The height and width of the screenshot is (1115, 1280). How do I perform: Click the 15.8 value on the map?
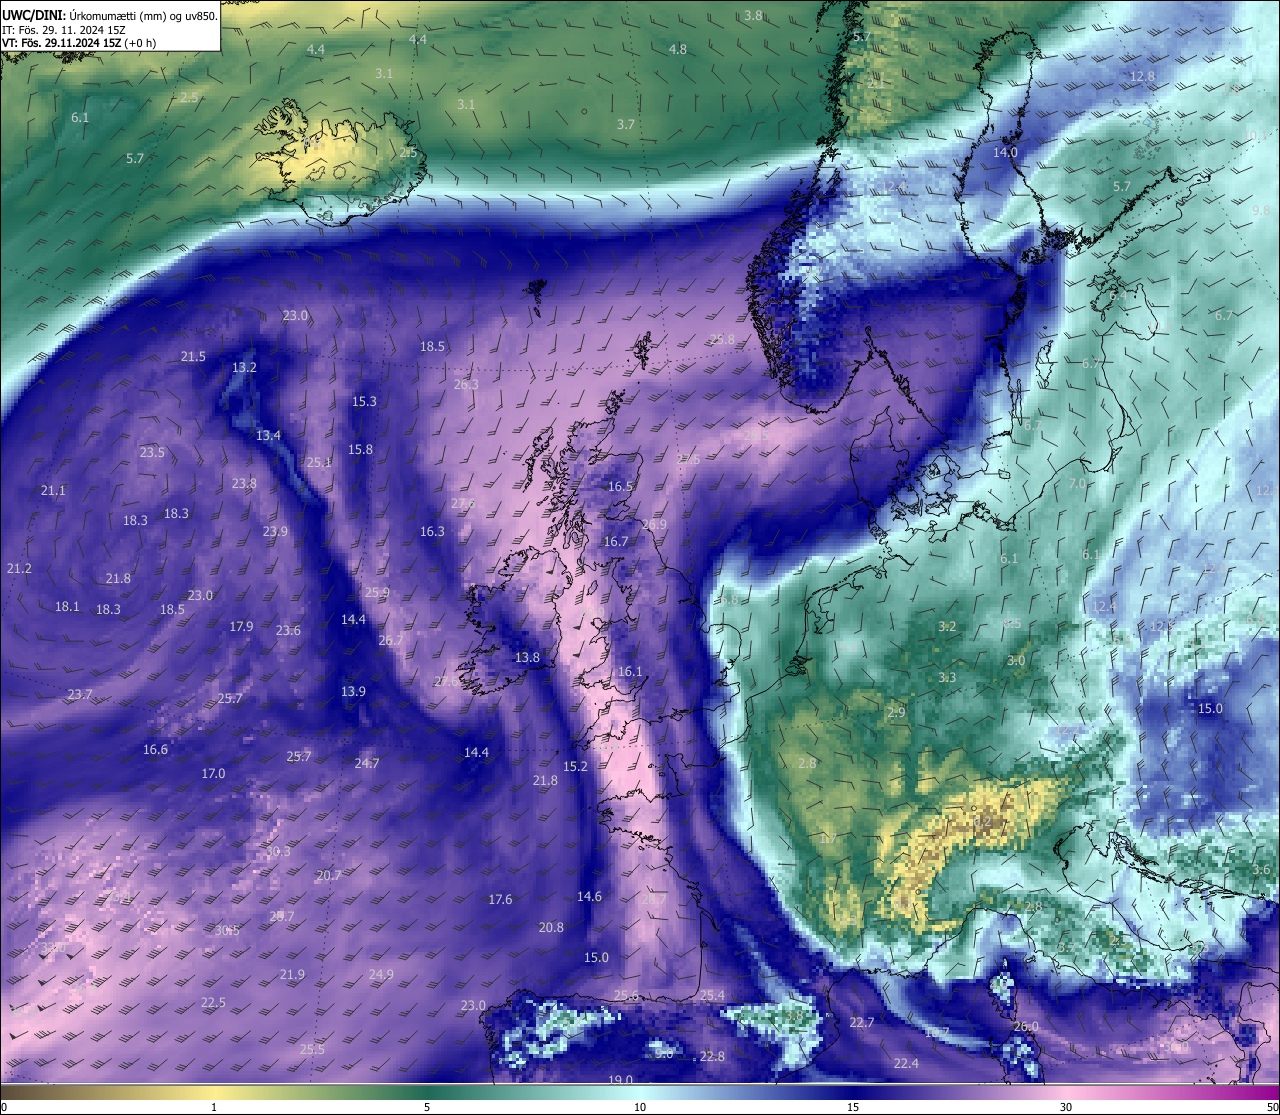(x=360, y=449)
